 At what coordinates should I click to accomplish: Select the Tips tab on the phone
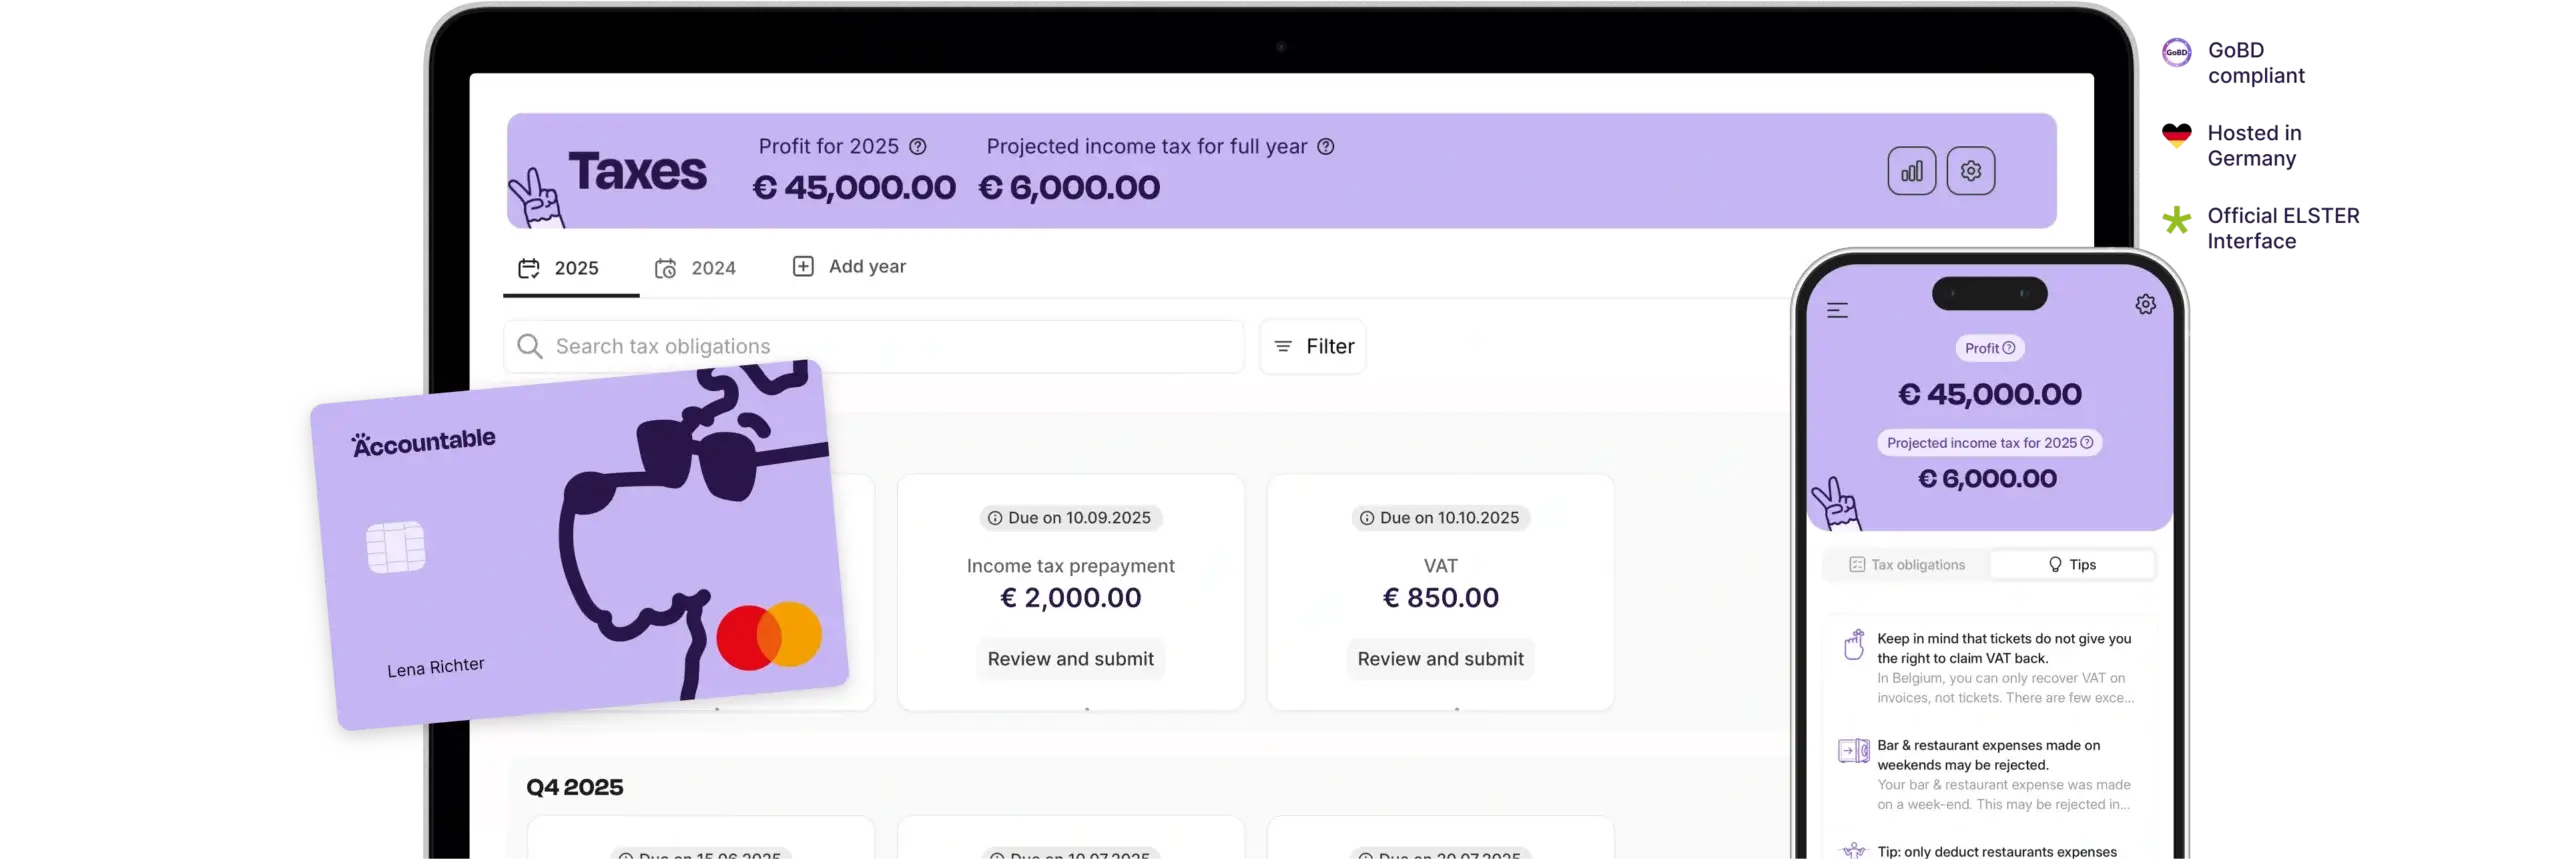[x=2071, y=565]
